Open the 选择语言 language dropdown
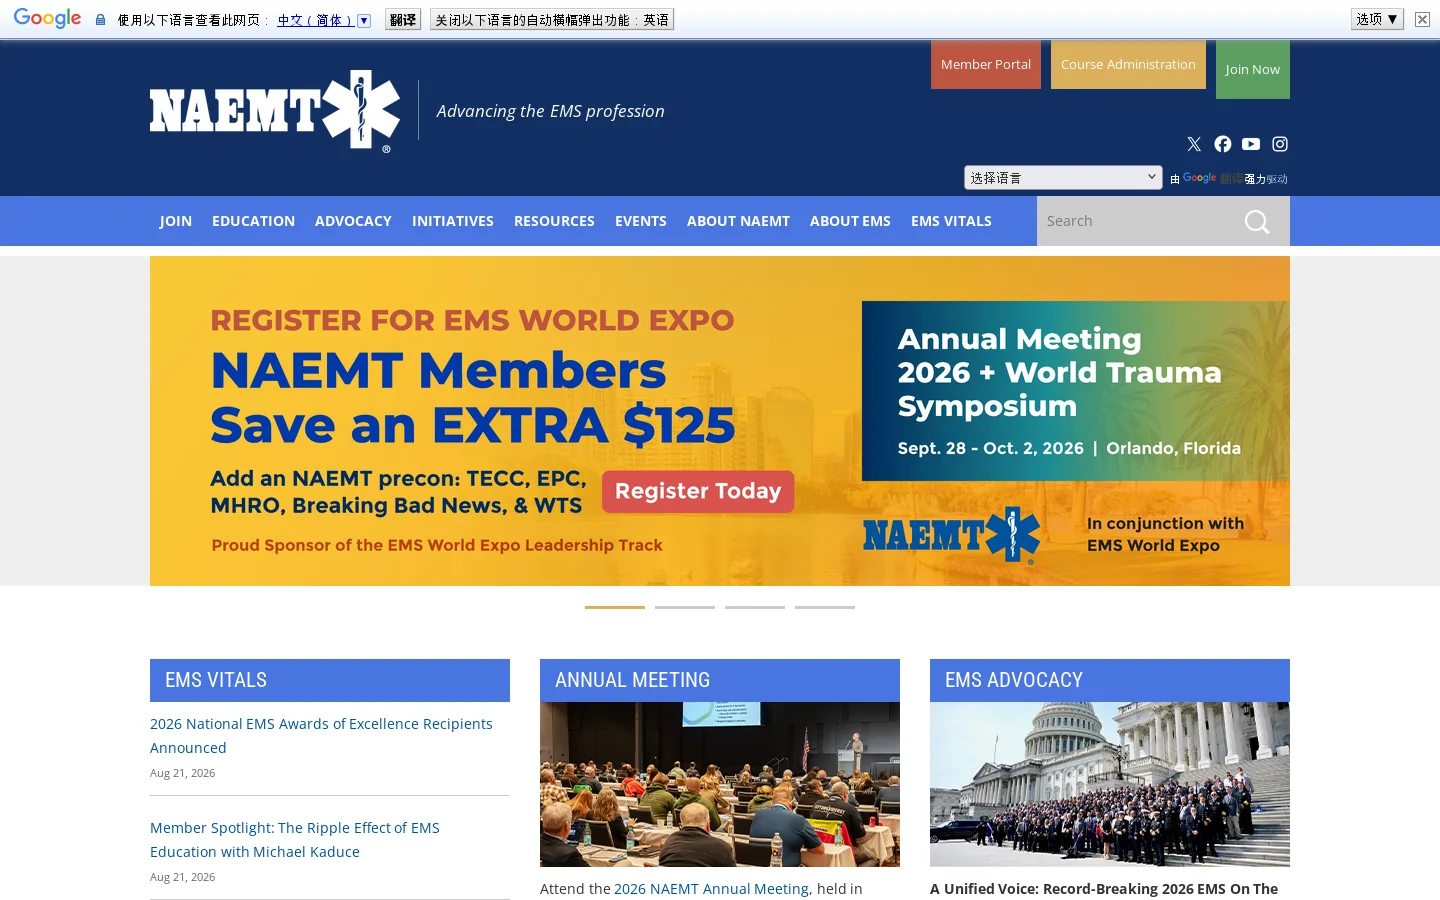1440x900 pixels. click(1063, 178)
